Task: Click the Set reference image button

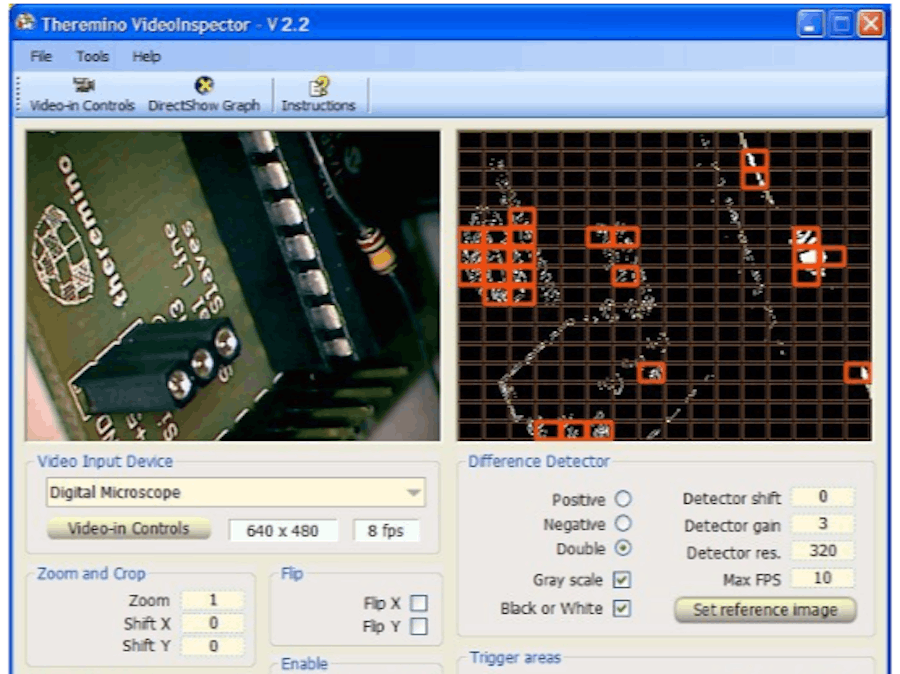Action: click(x=765, y=610)
